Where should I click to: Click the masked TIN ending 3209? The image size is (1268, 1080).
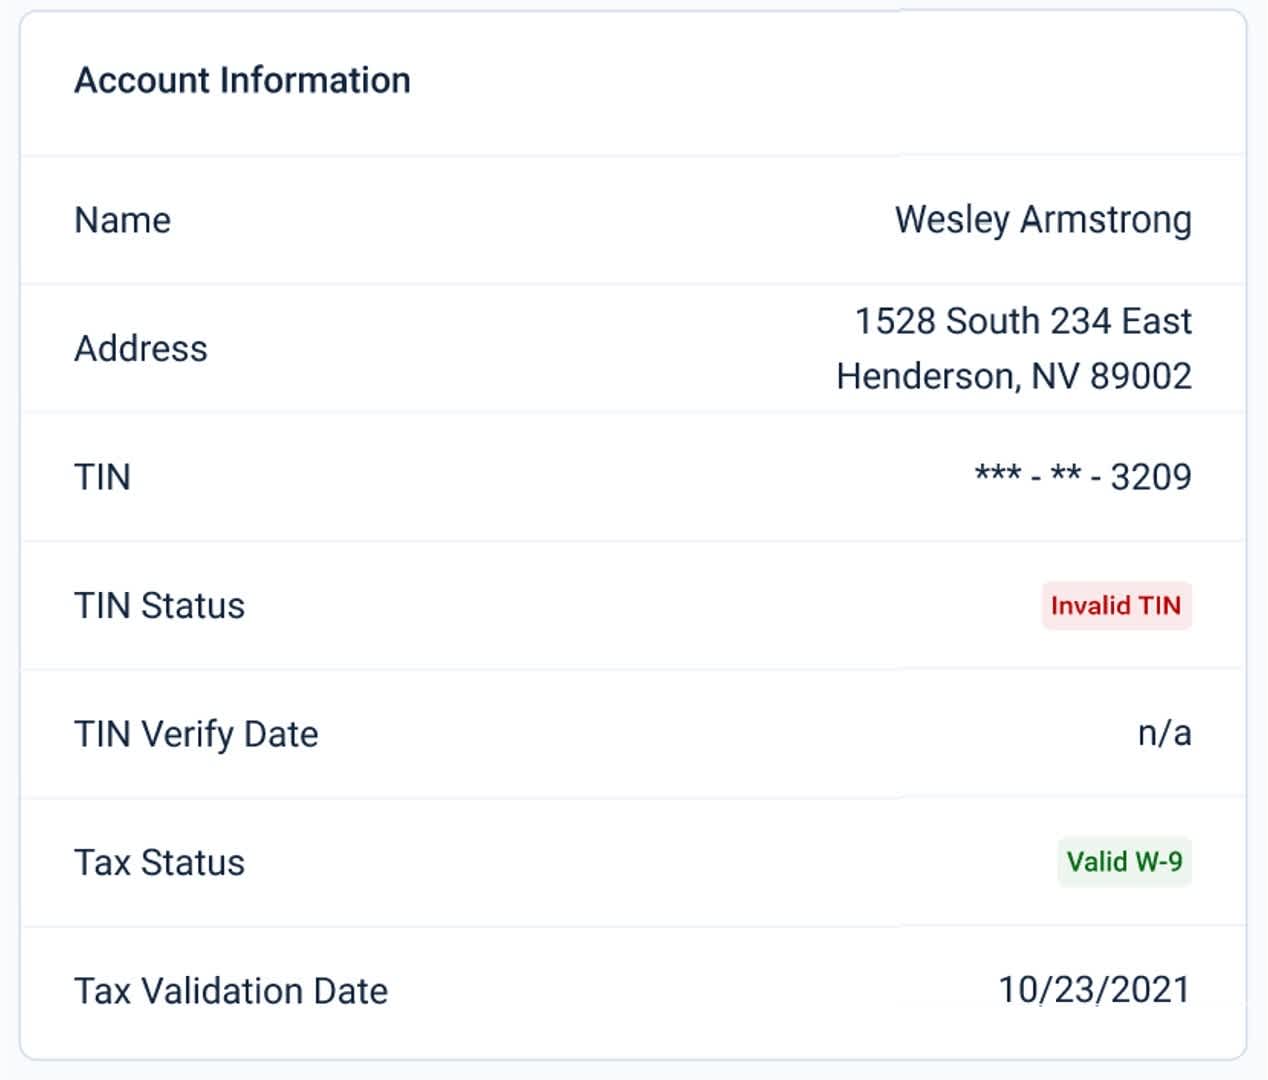tap(1083, 476)
